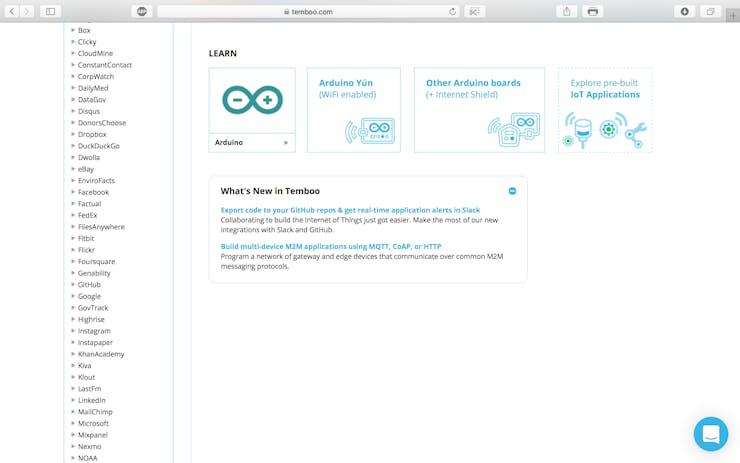740x463 pixels.
Task: Reload the temboo.com page
Action: tap(452, 11)
